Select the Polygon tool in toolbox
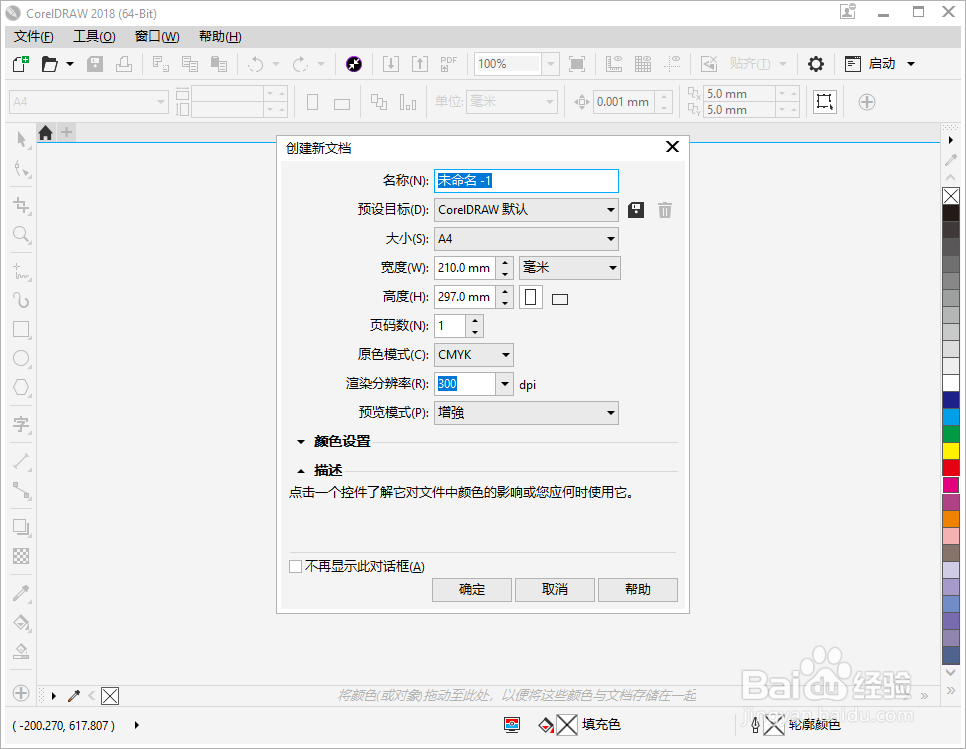Screen dimensions: 966x749 22,387
